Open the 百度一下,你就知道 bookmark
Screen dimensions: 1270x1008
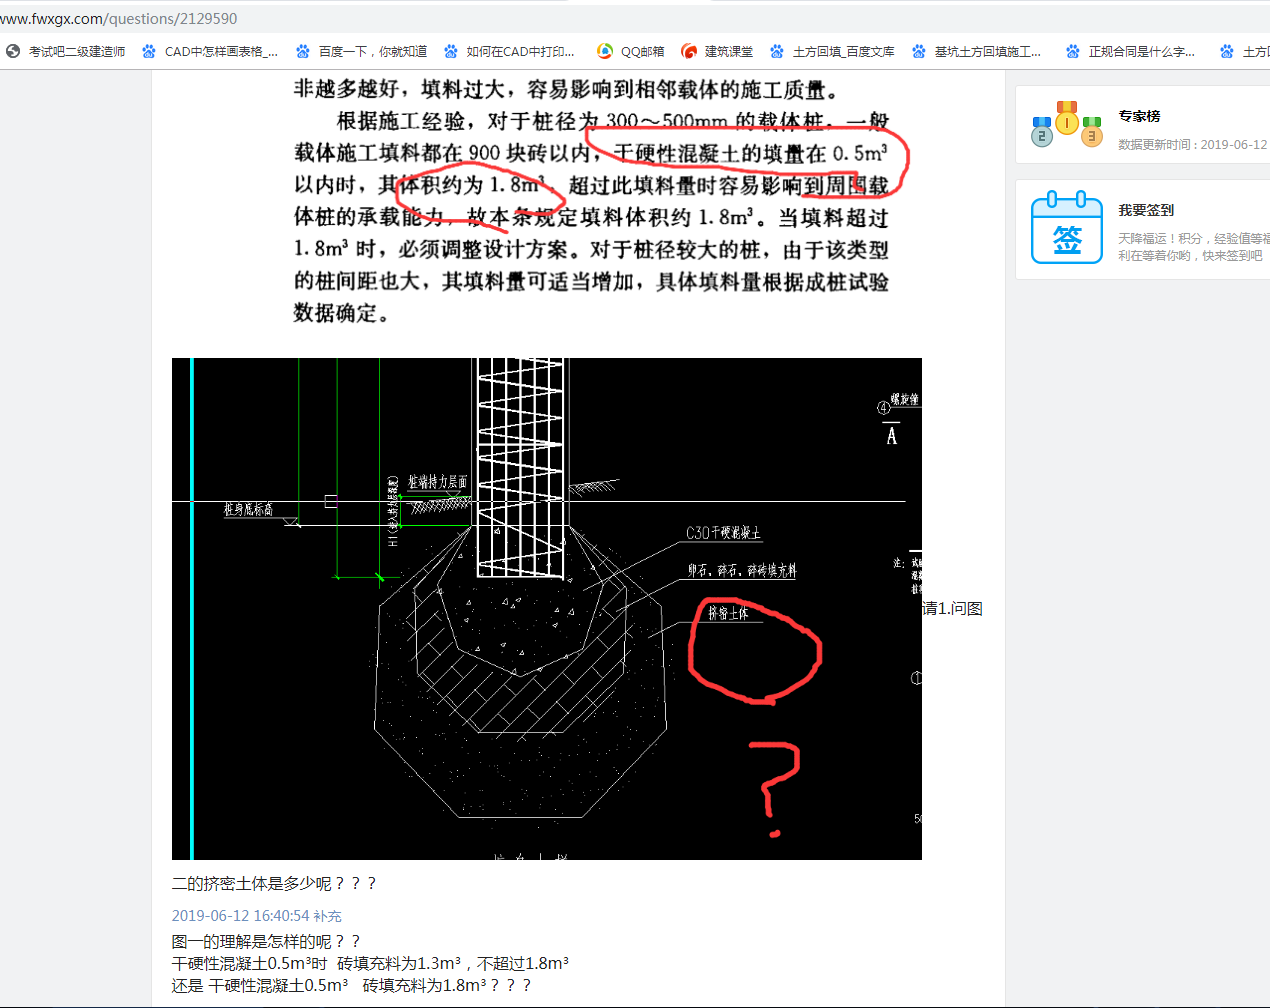click(363, 51)
